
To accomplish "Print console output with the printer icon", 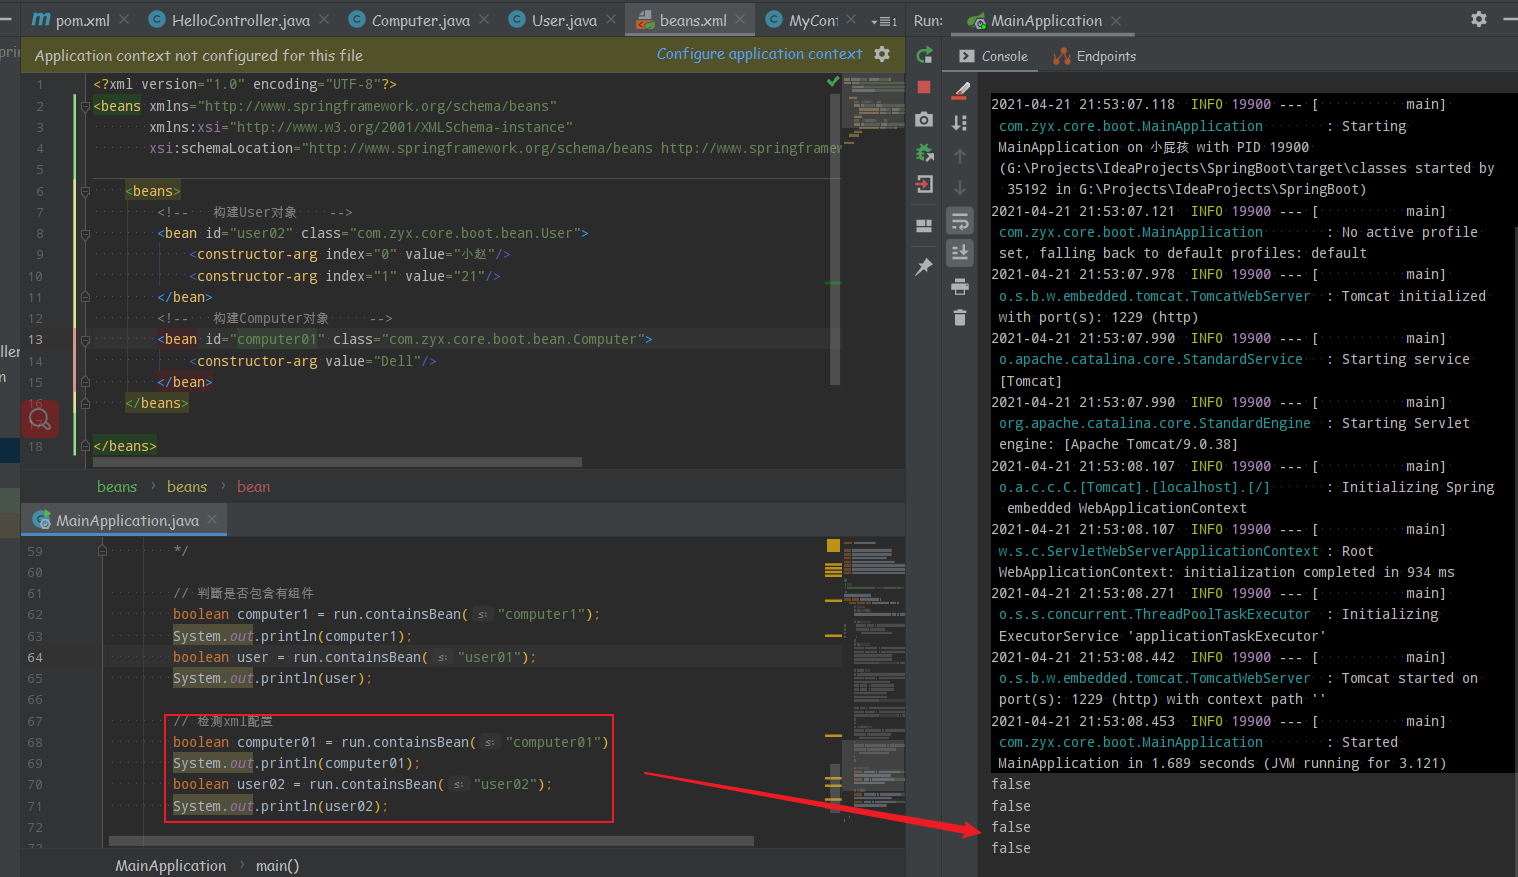I will (960, 287).
